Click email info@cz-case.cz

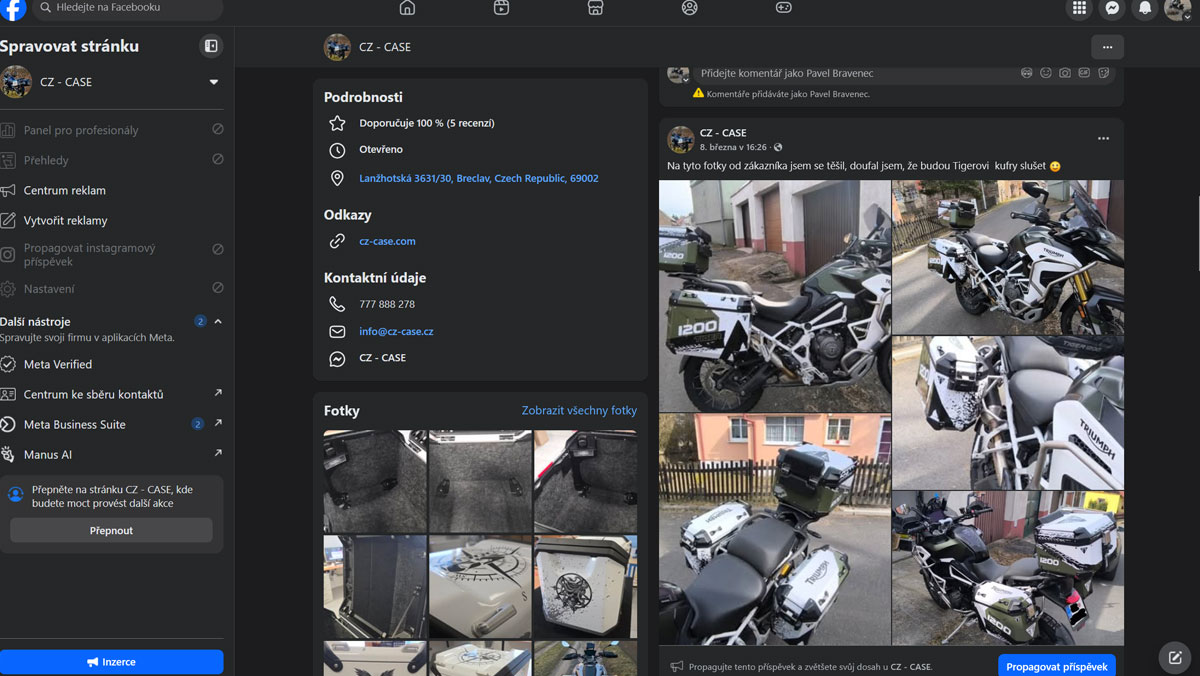coord(396,331)
